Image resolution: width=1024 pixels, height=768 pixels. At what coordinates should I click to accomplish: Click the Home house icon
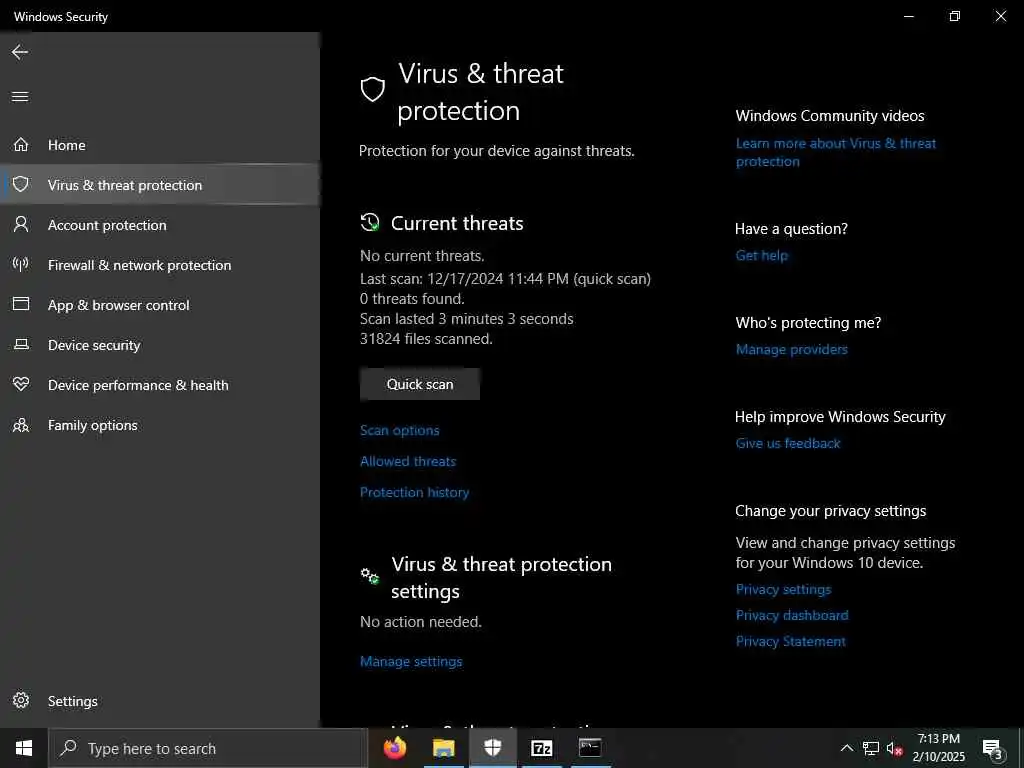coord(21,144)
